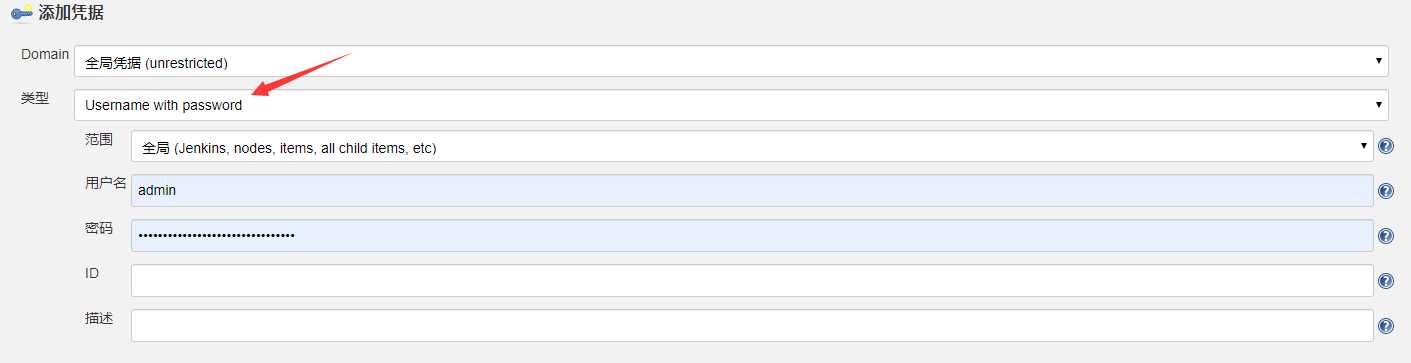Click the 添加凭据 heading text
This screenshot has height=363, width=1411.
click(71, 14)
